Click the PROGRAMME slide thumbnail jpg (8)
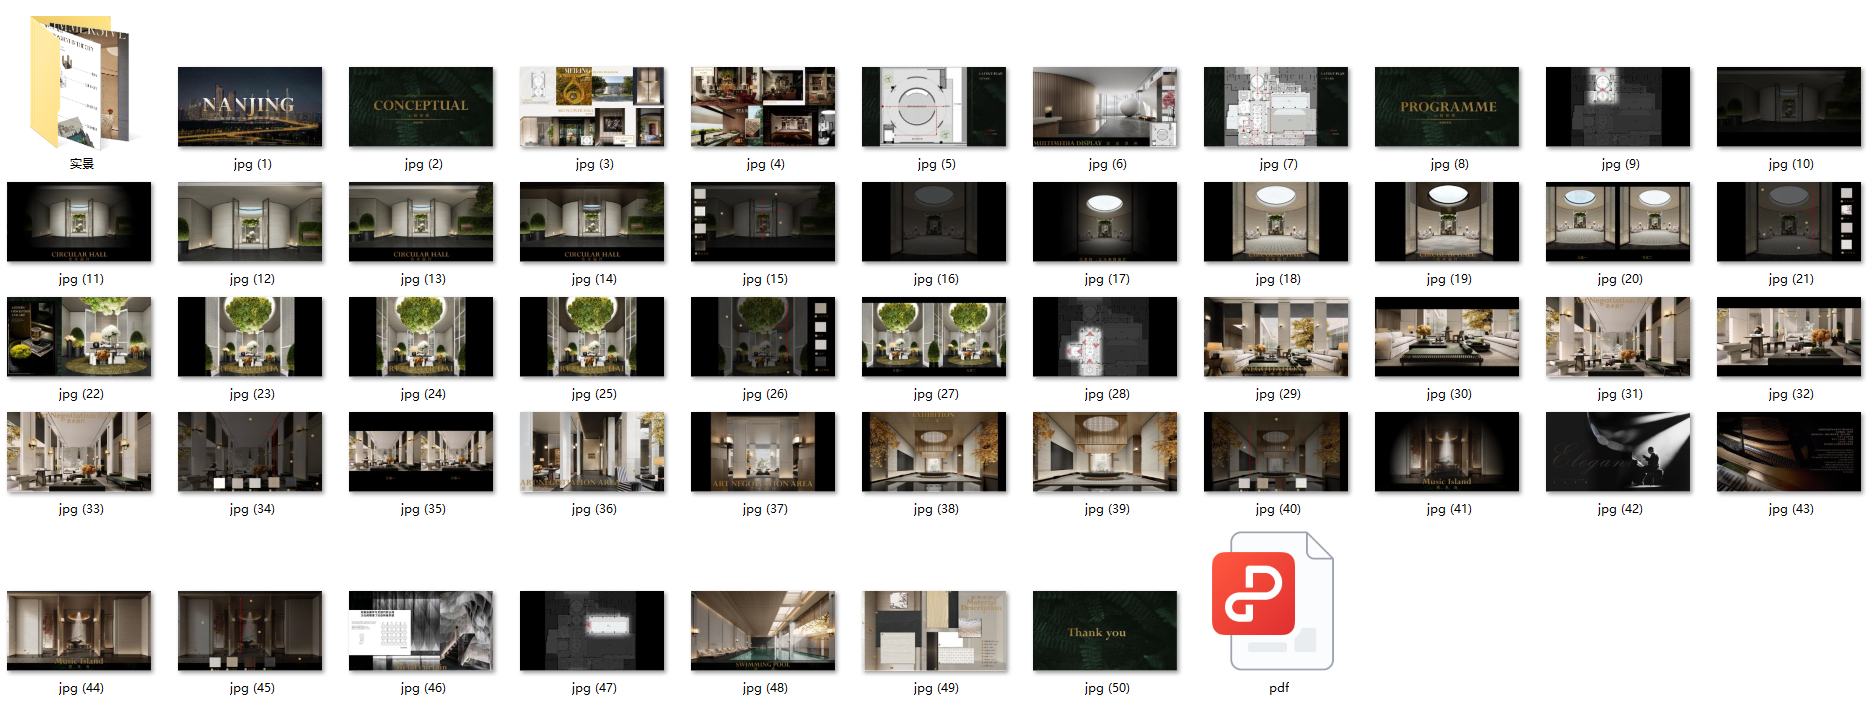Image resolution: width=1874 pixels, height=714 pixels. [x=1447, y=107]
